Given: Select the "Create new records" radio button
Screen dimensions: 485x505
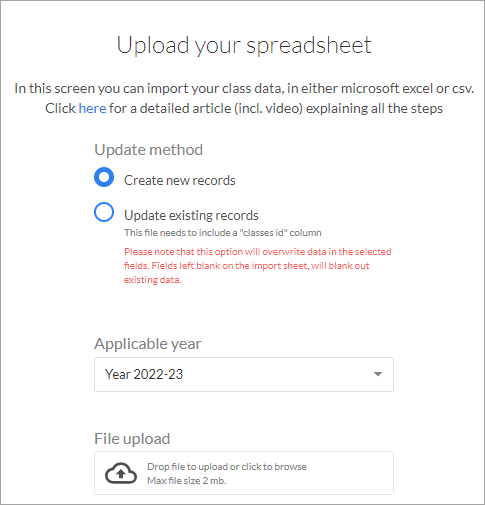Looking at the screenshot, I should (x=104, y=177).
